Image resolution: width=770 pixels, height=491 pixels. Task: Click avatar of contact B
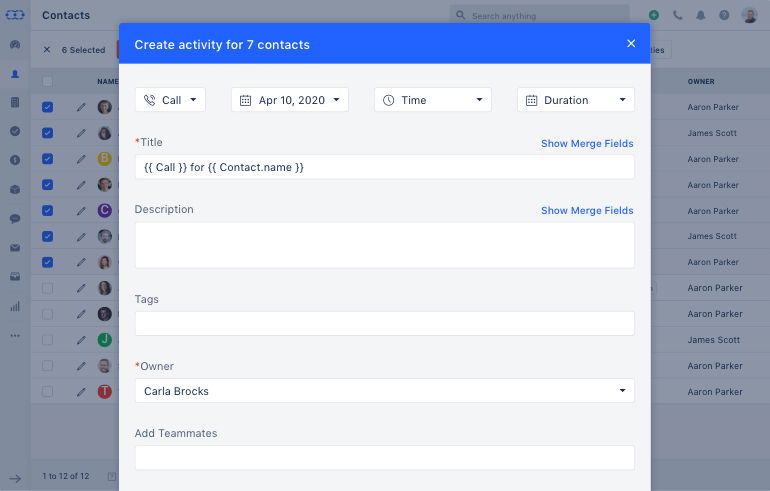tap(105, 159)
